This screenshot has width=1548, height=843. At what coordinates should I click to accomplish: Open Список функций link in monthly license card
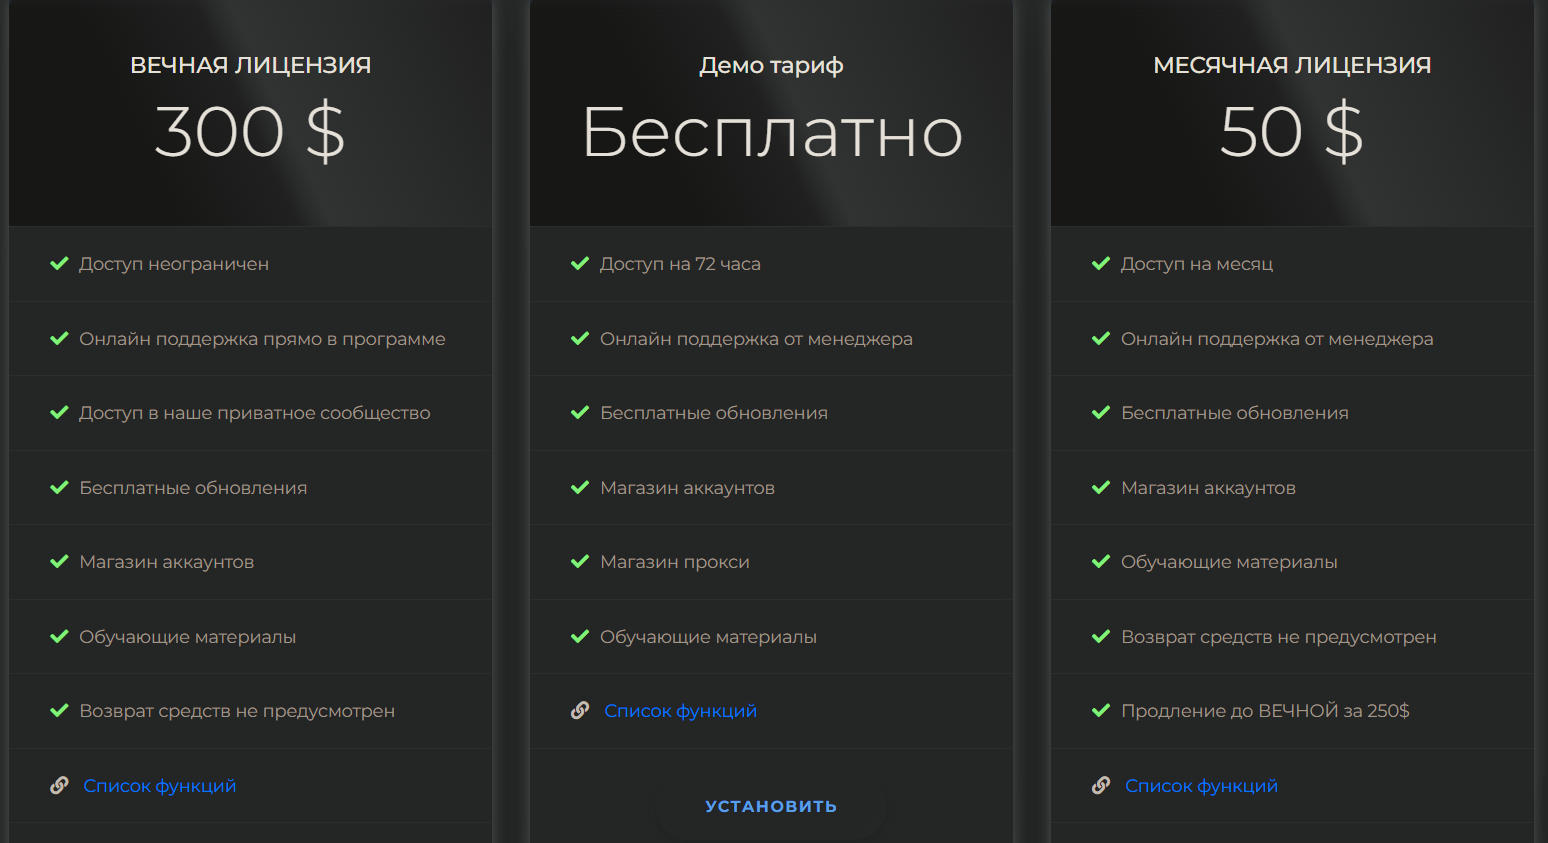pos(1201,786)
